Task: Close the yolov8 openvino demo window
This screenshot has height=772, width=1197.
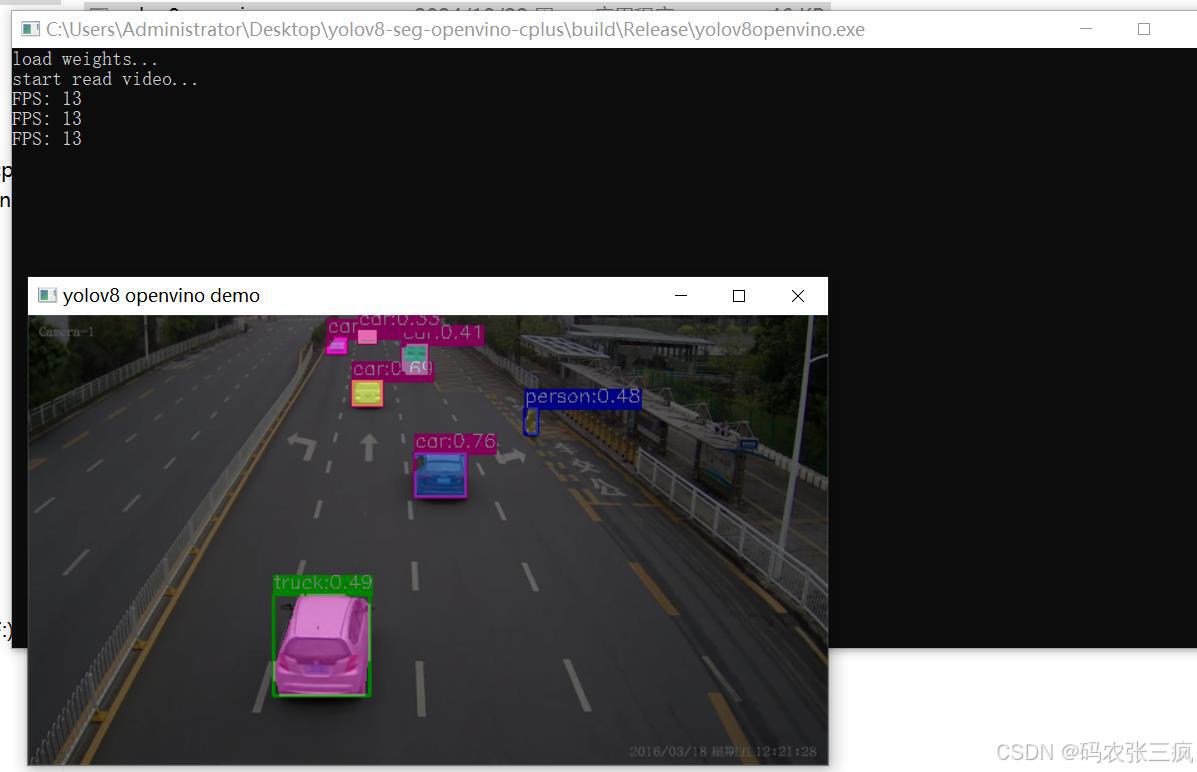Action: pos(797,296)
